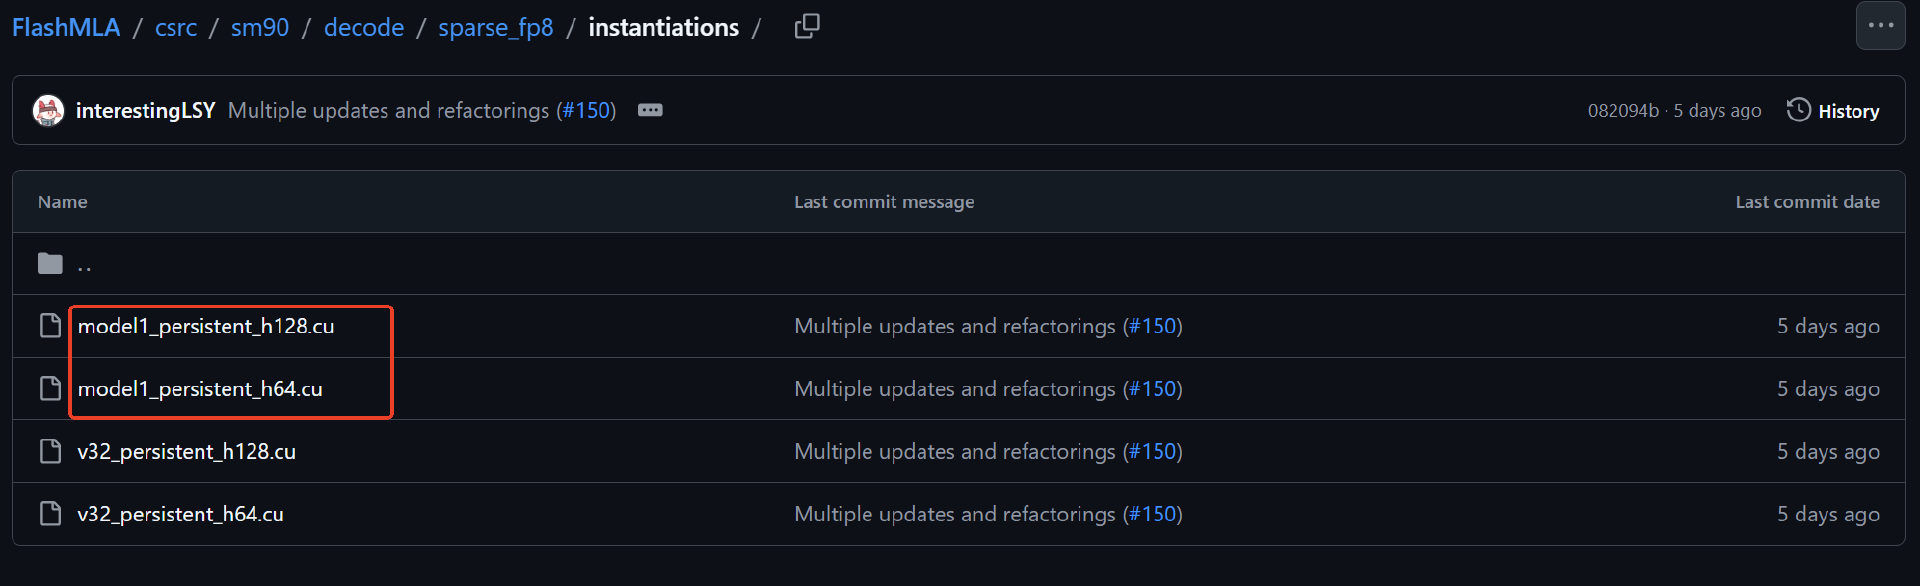Image resolution: width=1920 pixels, height=586 pixels.
Task: Click the file icon beside v32_persistent_h128.cu
Action: pos(50,452)
